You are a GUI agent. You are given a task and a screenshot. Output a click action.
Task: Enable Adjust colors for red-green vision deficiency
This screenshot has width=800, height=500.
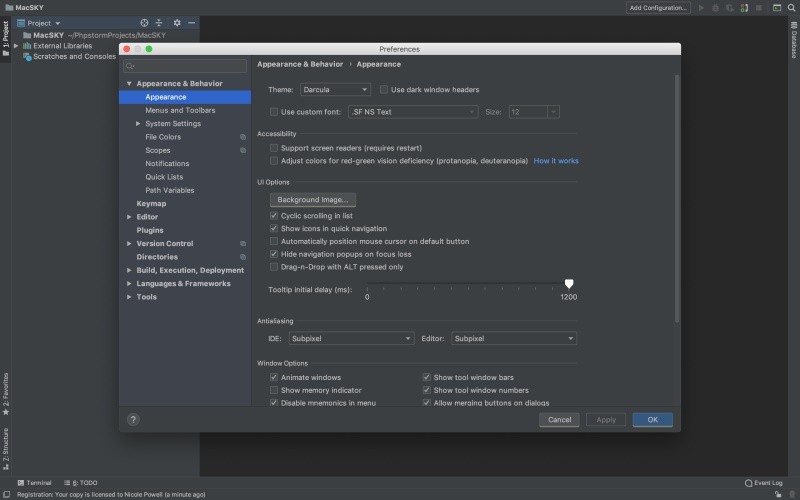point(274,161)
